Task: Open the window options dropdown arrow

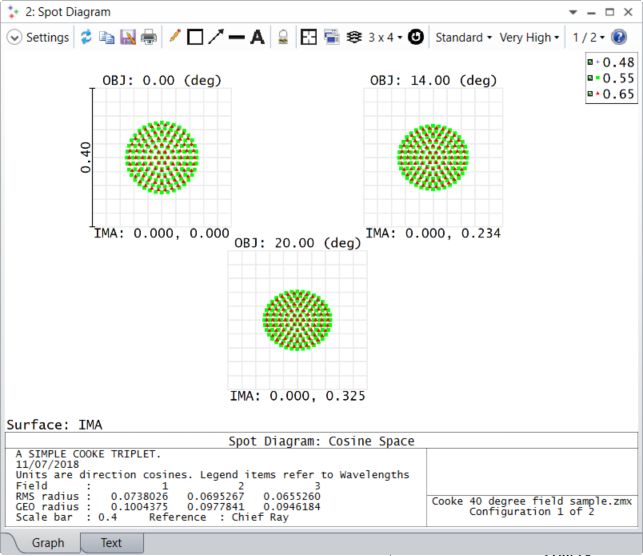Action: coord(573,12)
